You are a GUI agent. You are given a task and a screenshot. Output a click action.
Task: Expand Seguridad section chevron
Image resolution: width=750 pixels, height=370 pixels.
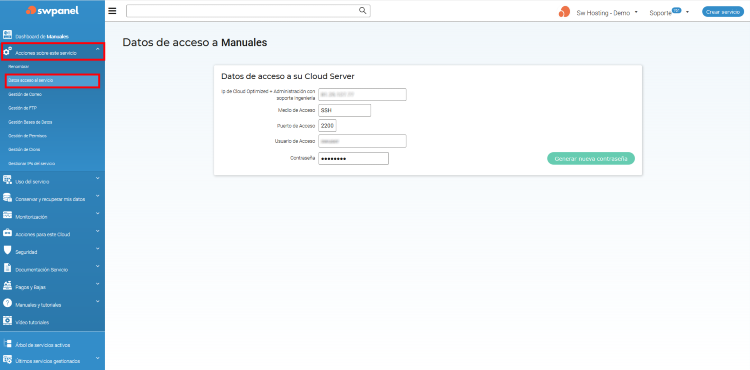pyautogui.click(x=98, y=249)
